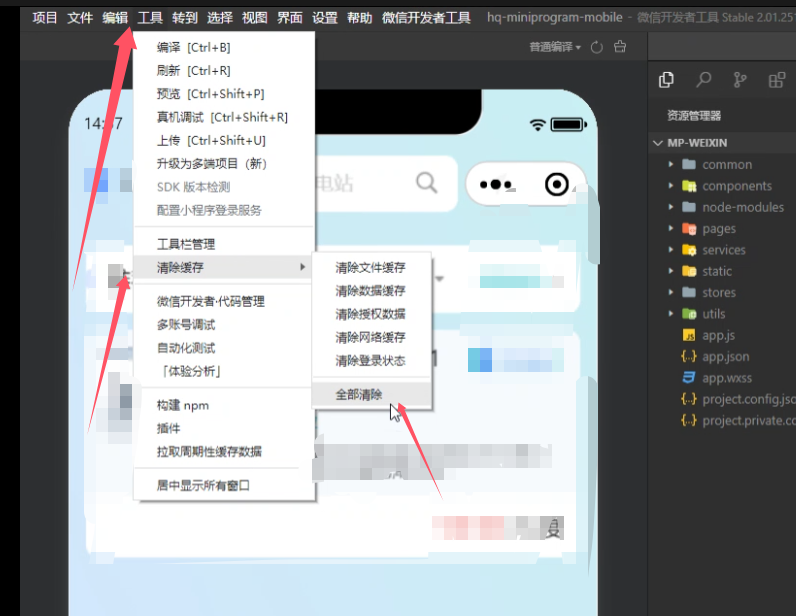This screenshot has height=616, width=796.
Task: Select 自动化测试 menu entry
Action: 224,348
